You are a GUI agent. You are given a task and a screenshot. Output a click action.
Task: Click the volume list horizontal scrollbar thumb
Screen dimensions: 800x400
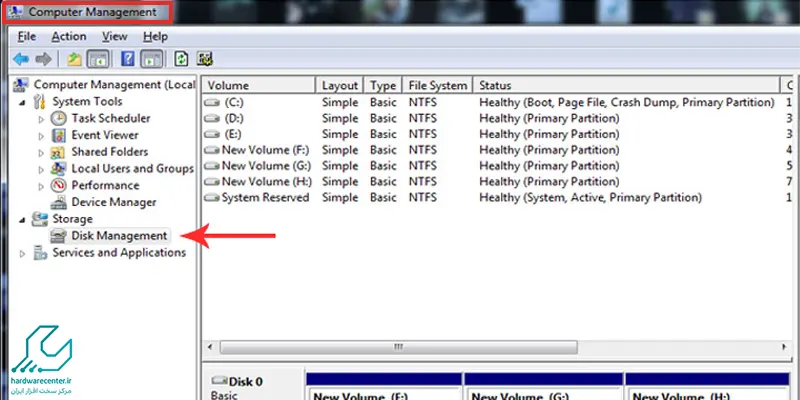[398, 347]
